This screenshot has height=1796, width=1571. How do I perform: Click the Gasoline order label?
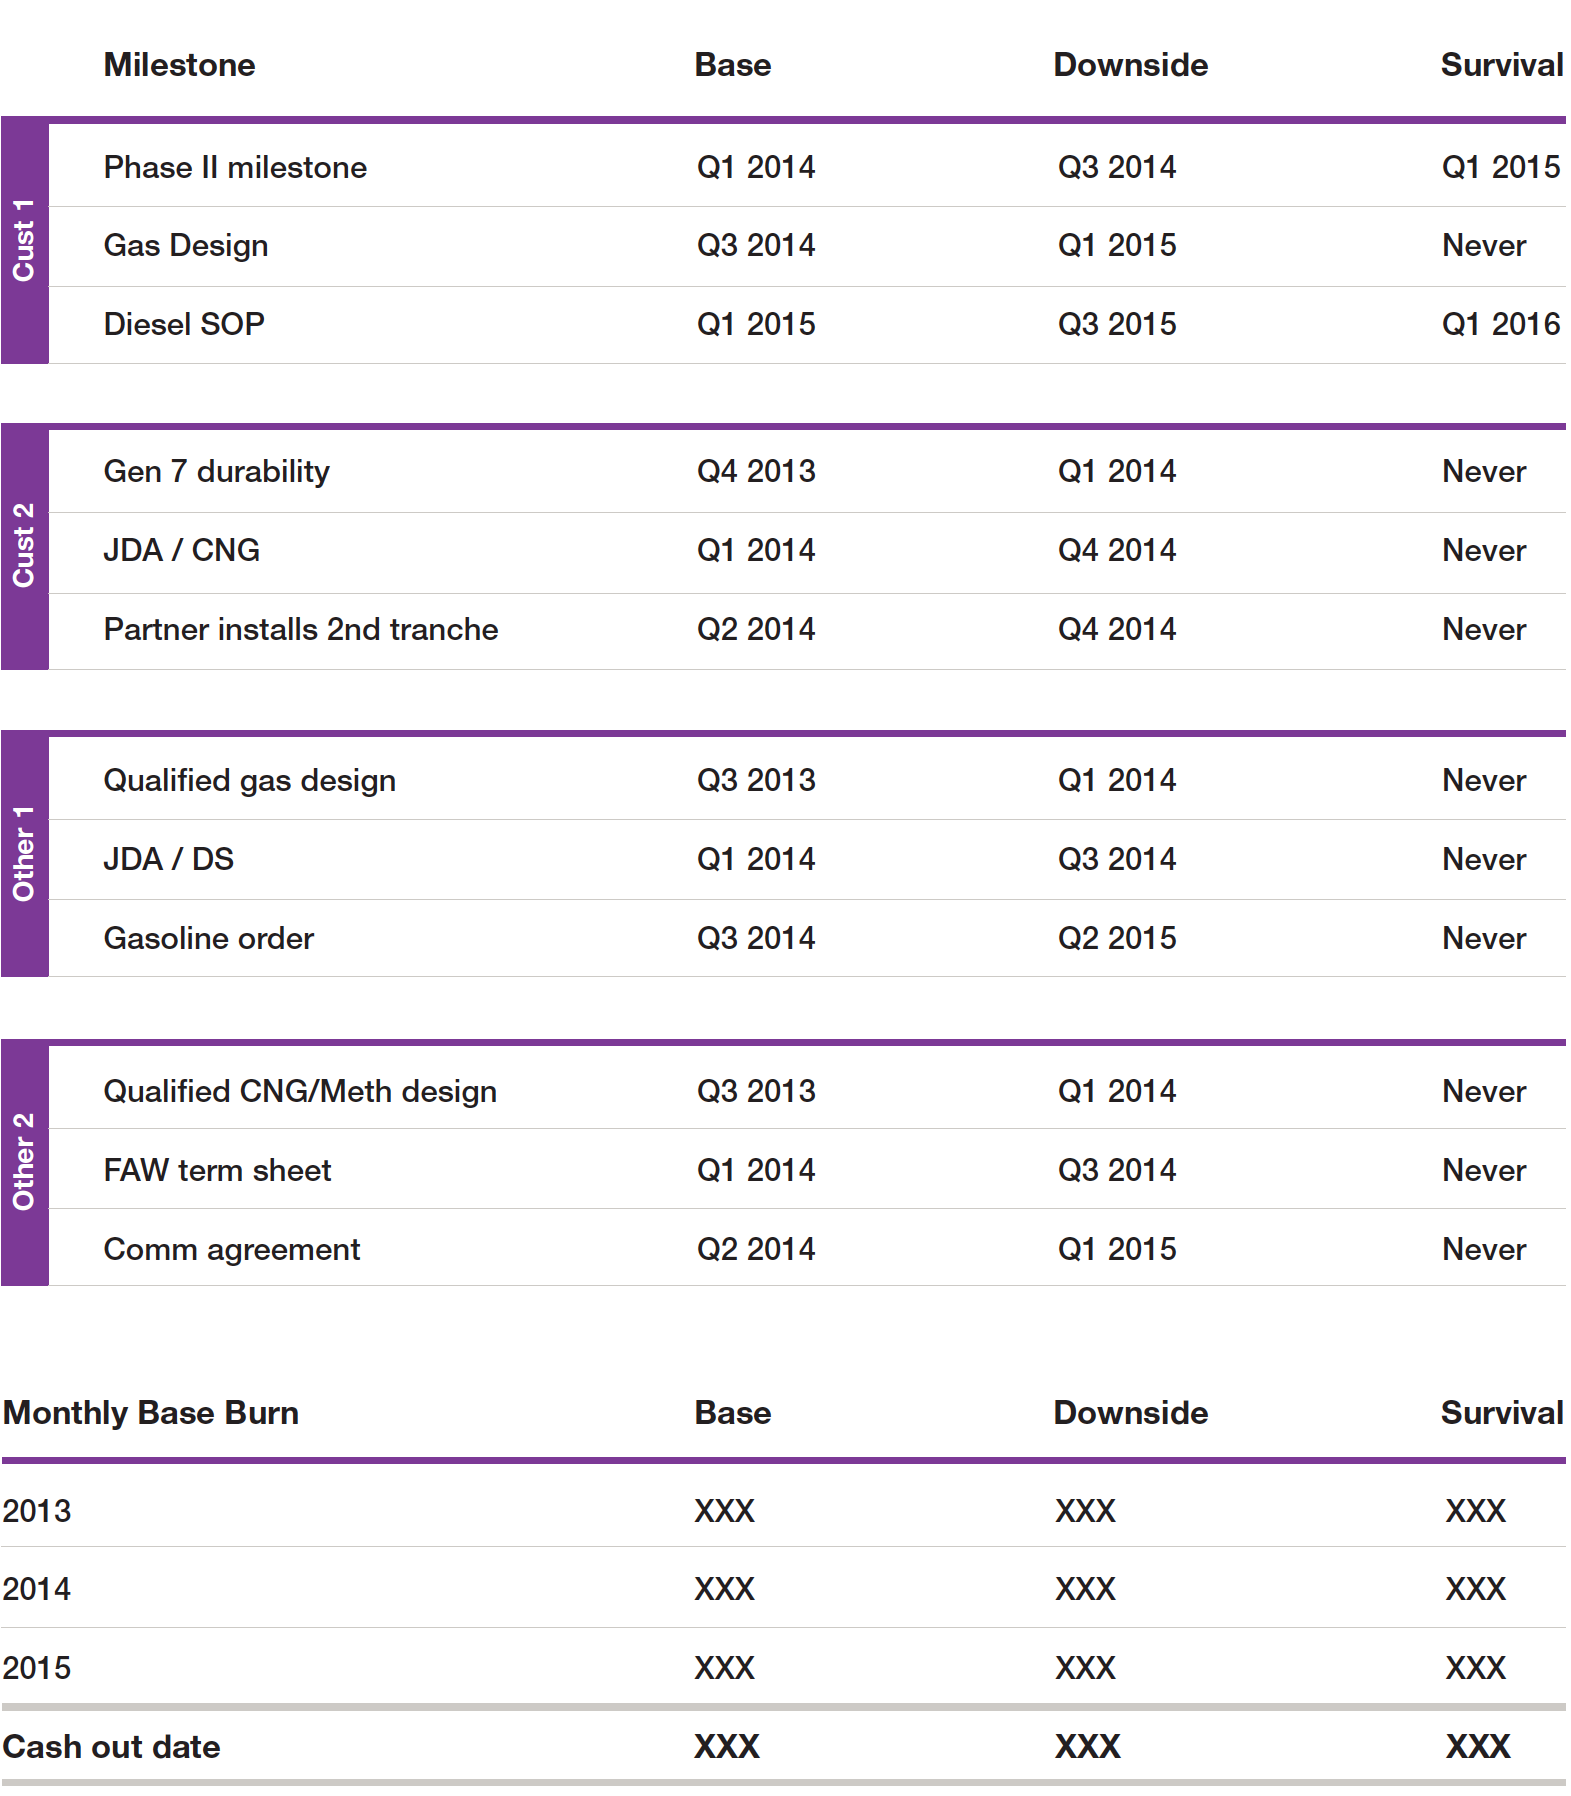[209, 938]
